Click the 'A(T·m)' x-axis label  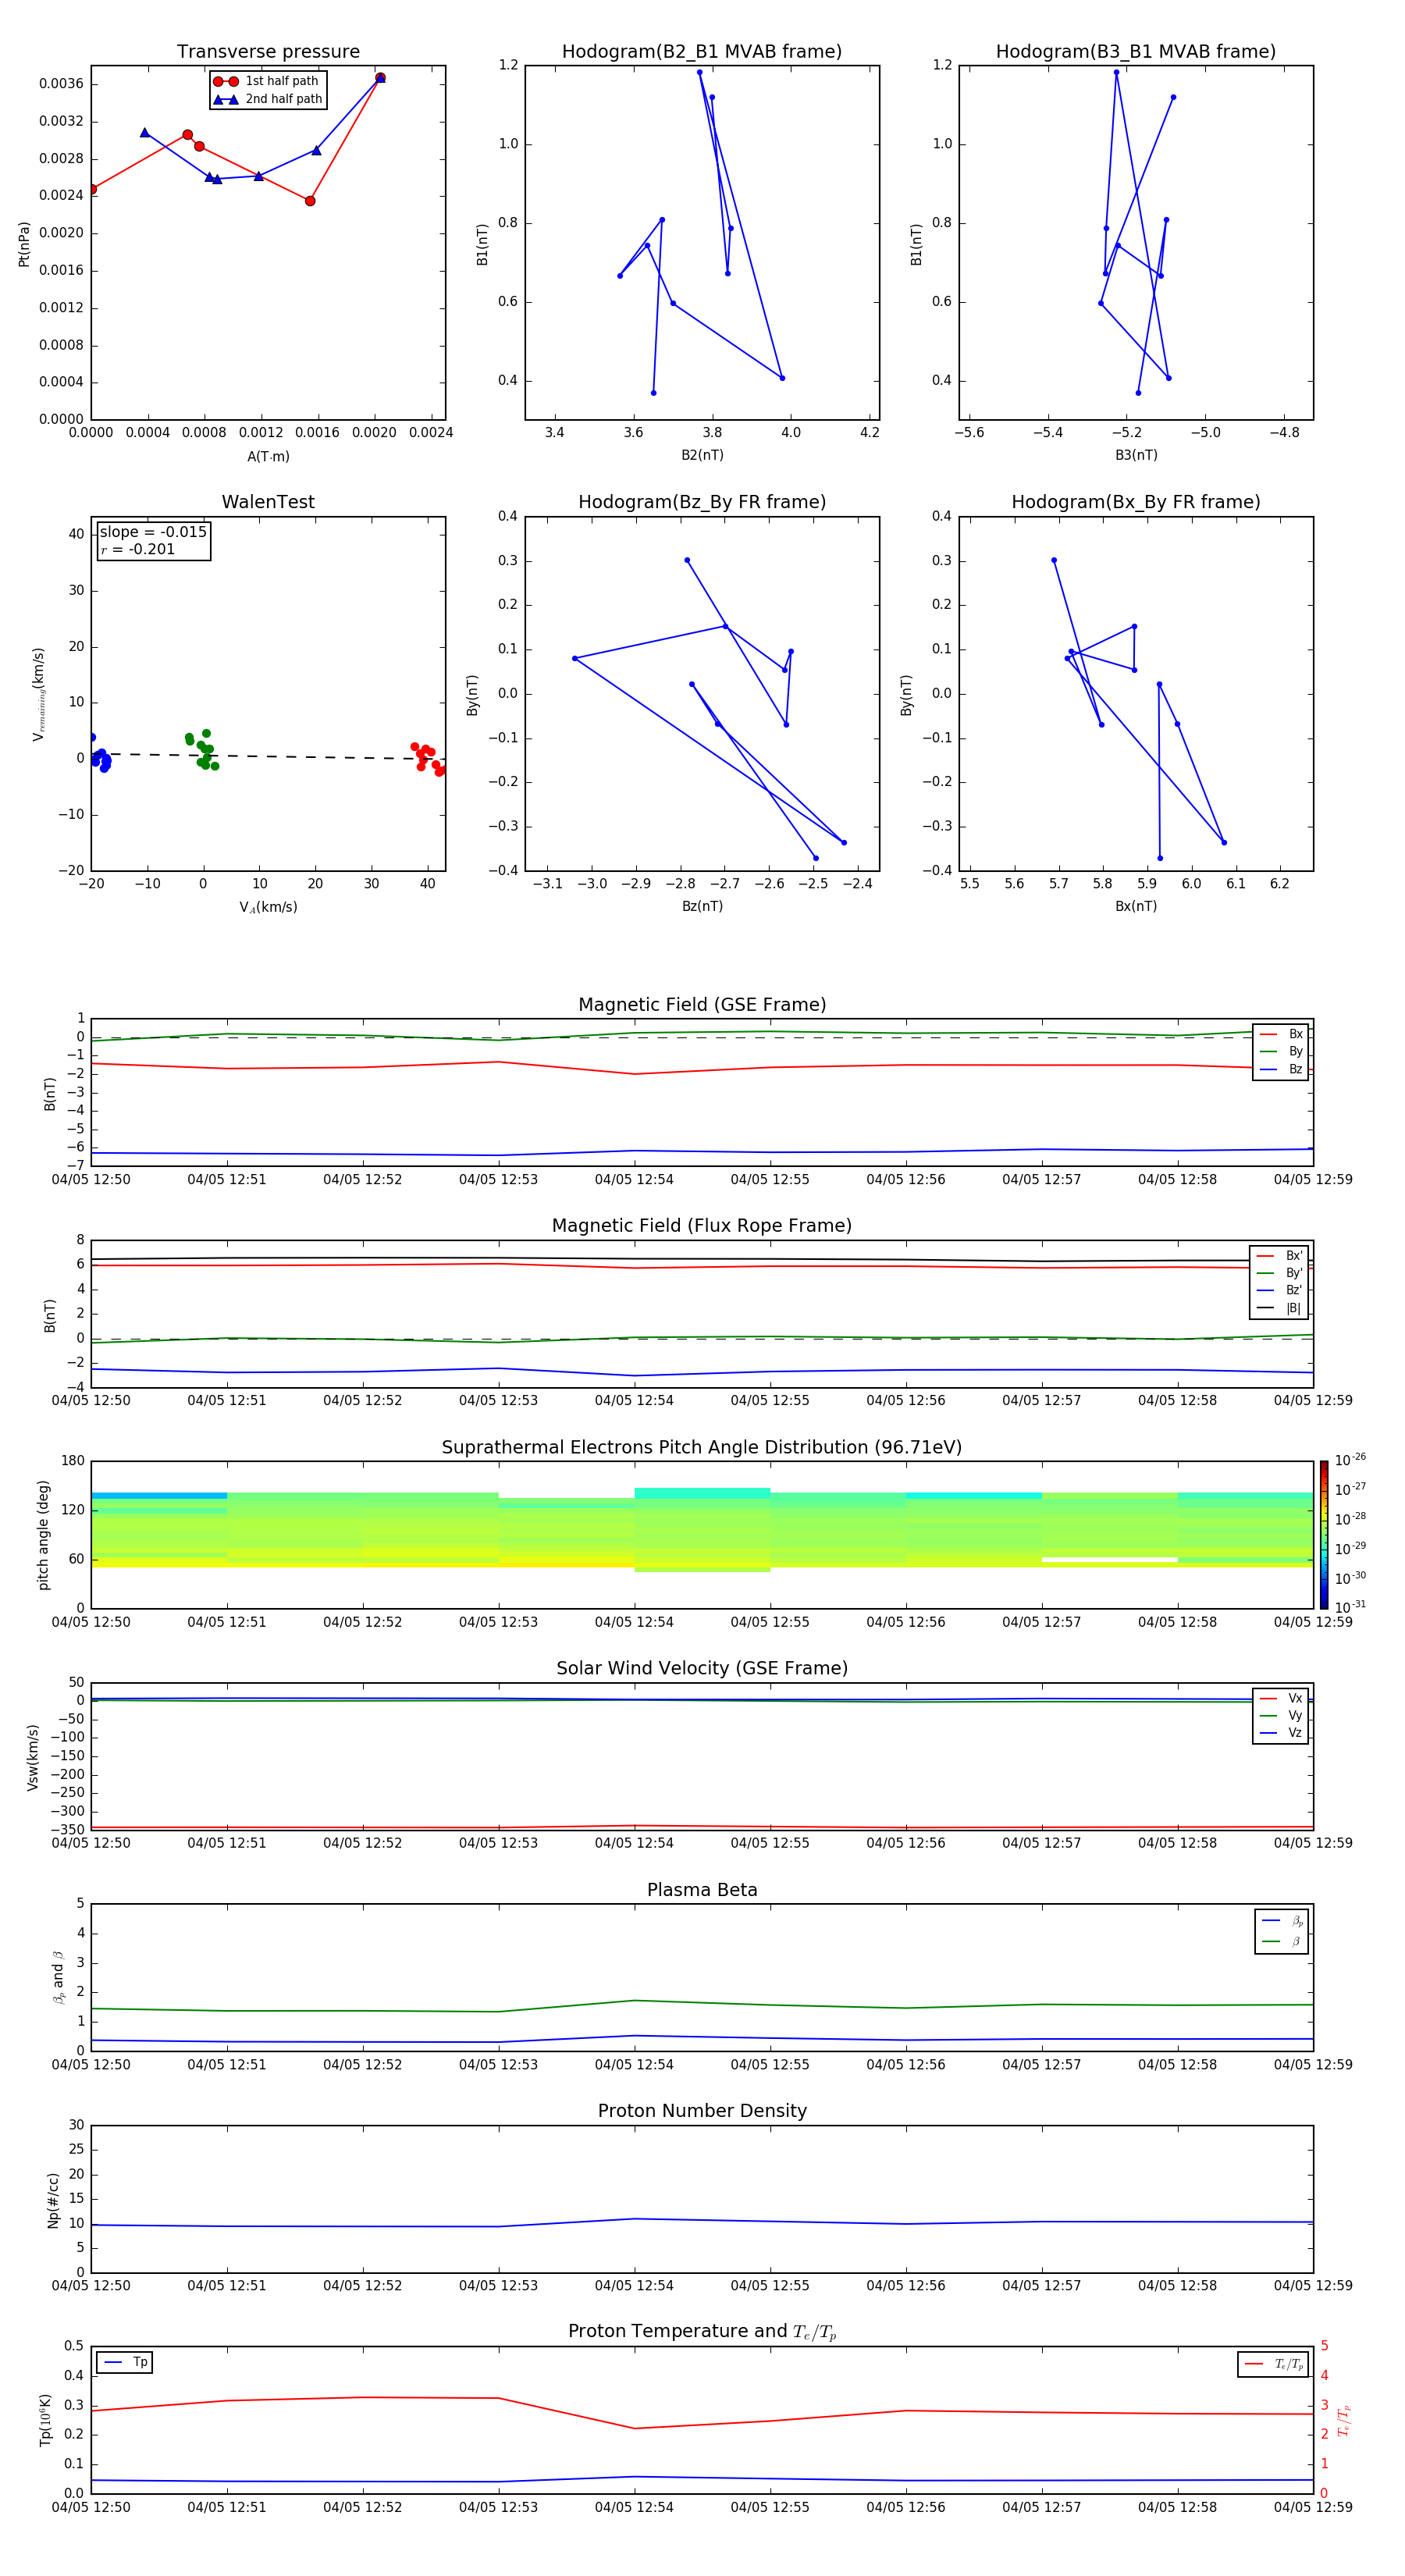tap(268, 456)
